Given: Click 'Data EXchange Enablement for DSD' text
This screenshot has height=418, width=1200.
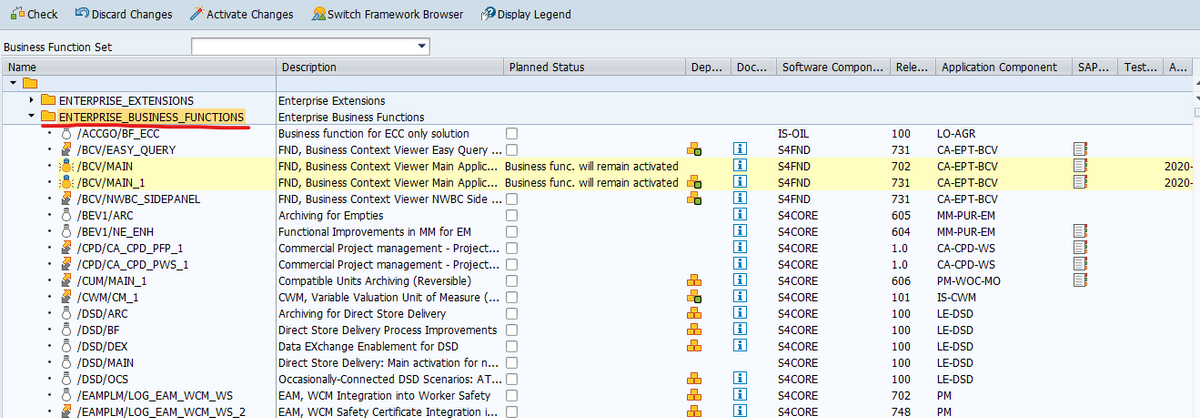Looking at the screenshot, I should pyautogui.click(x=372, y=346).
